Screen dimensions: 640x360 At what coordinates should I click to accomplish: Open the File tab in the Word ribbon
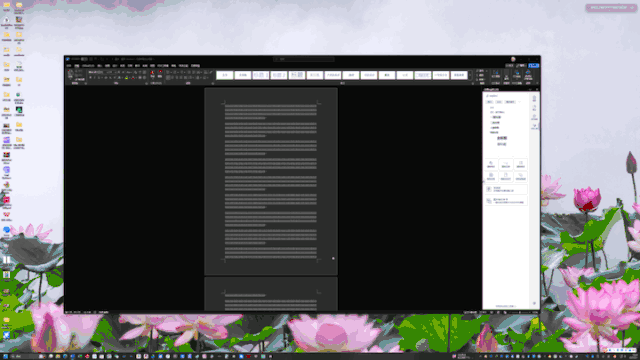pos(69,65)
